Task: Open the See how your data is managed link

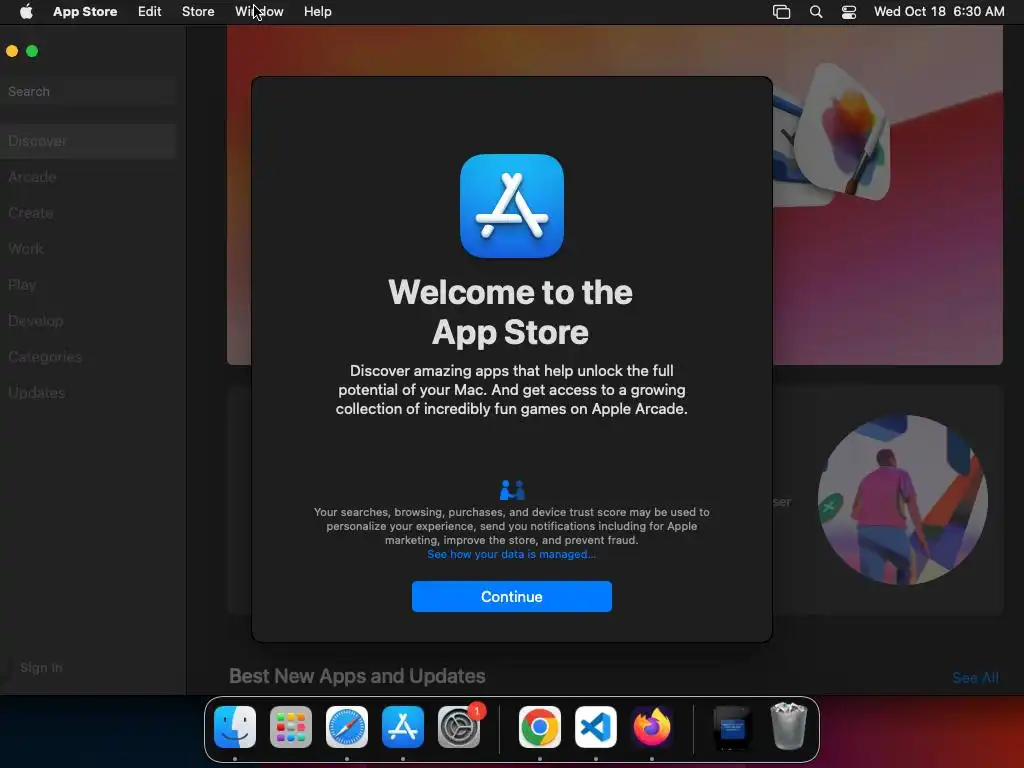Action: click(511, 554)
